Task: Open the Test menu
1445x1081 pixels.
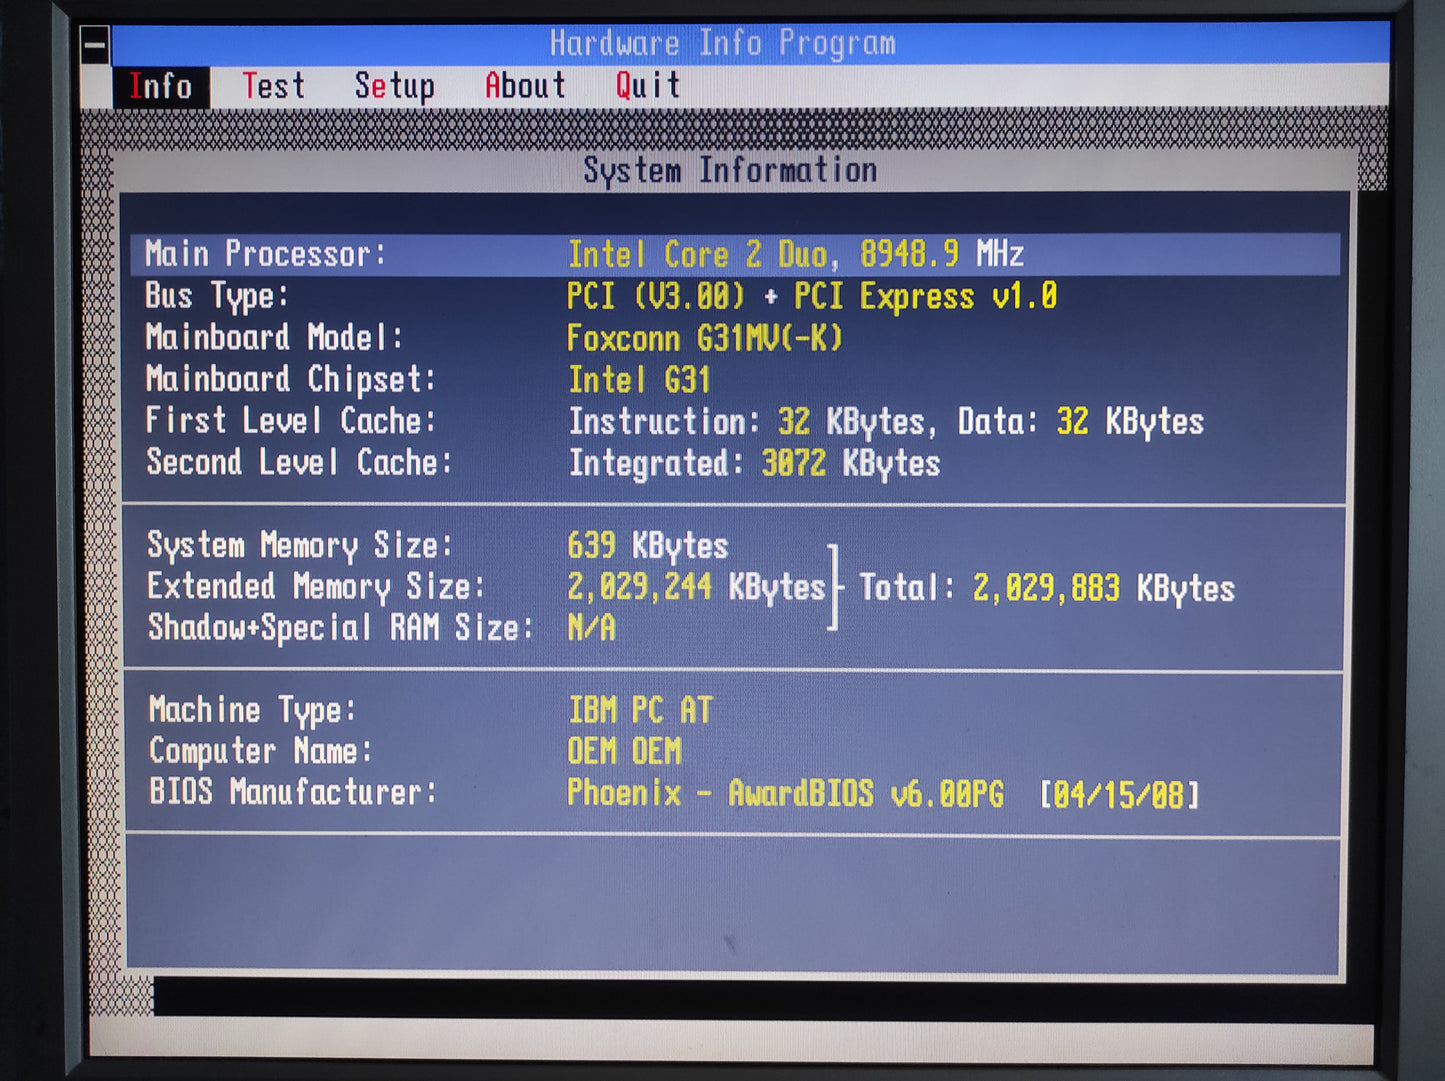Action: coord(273,86)
